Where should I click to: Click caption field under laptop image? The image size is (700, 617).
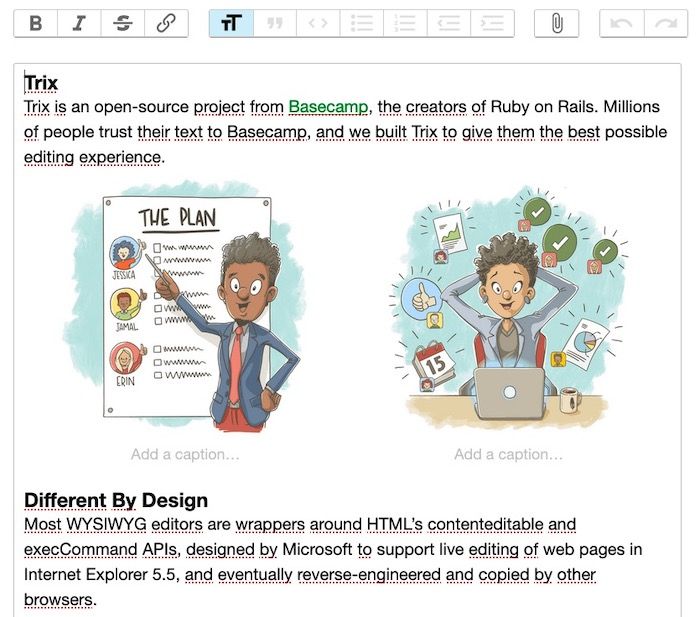point(508,455)
